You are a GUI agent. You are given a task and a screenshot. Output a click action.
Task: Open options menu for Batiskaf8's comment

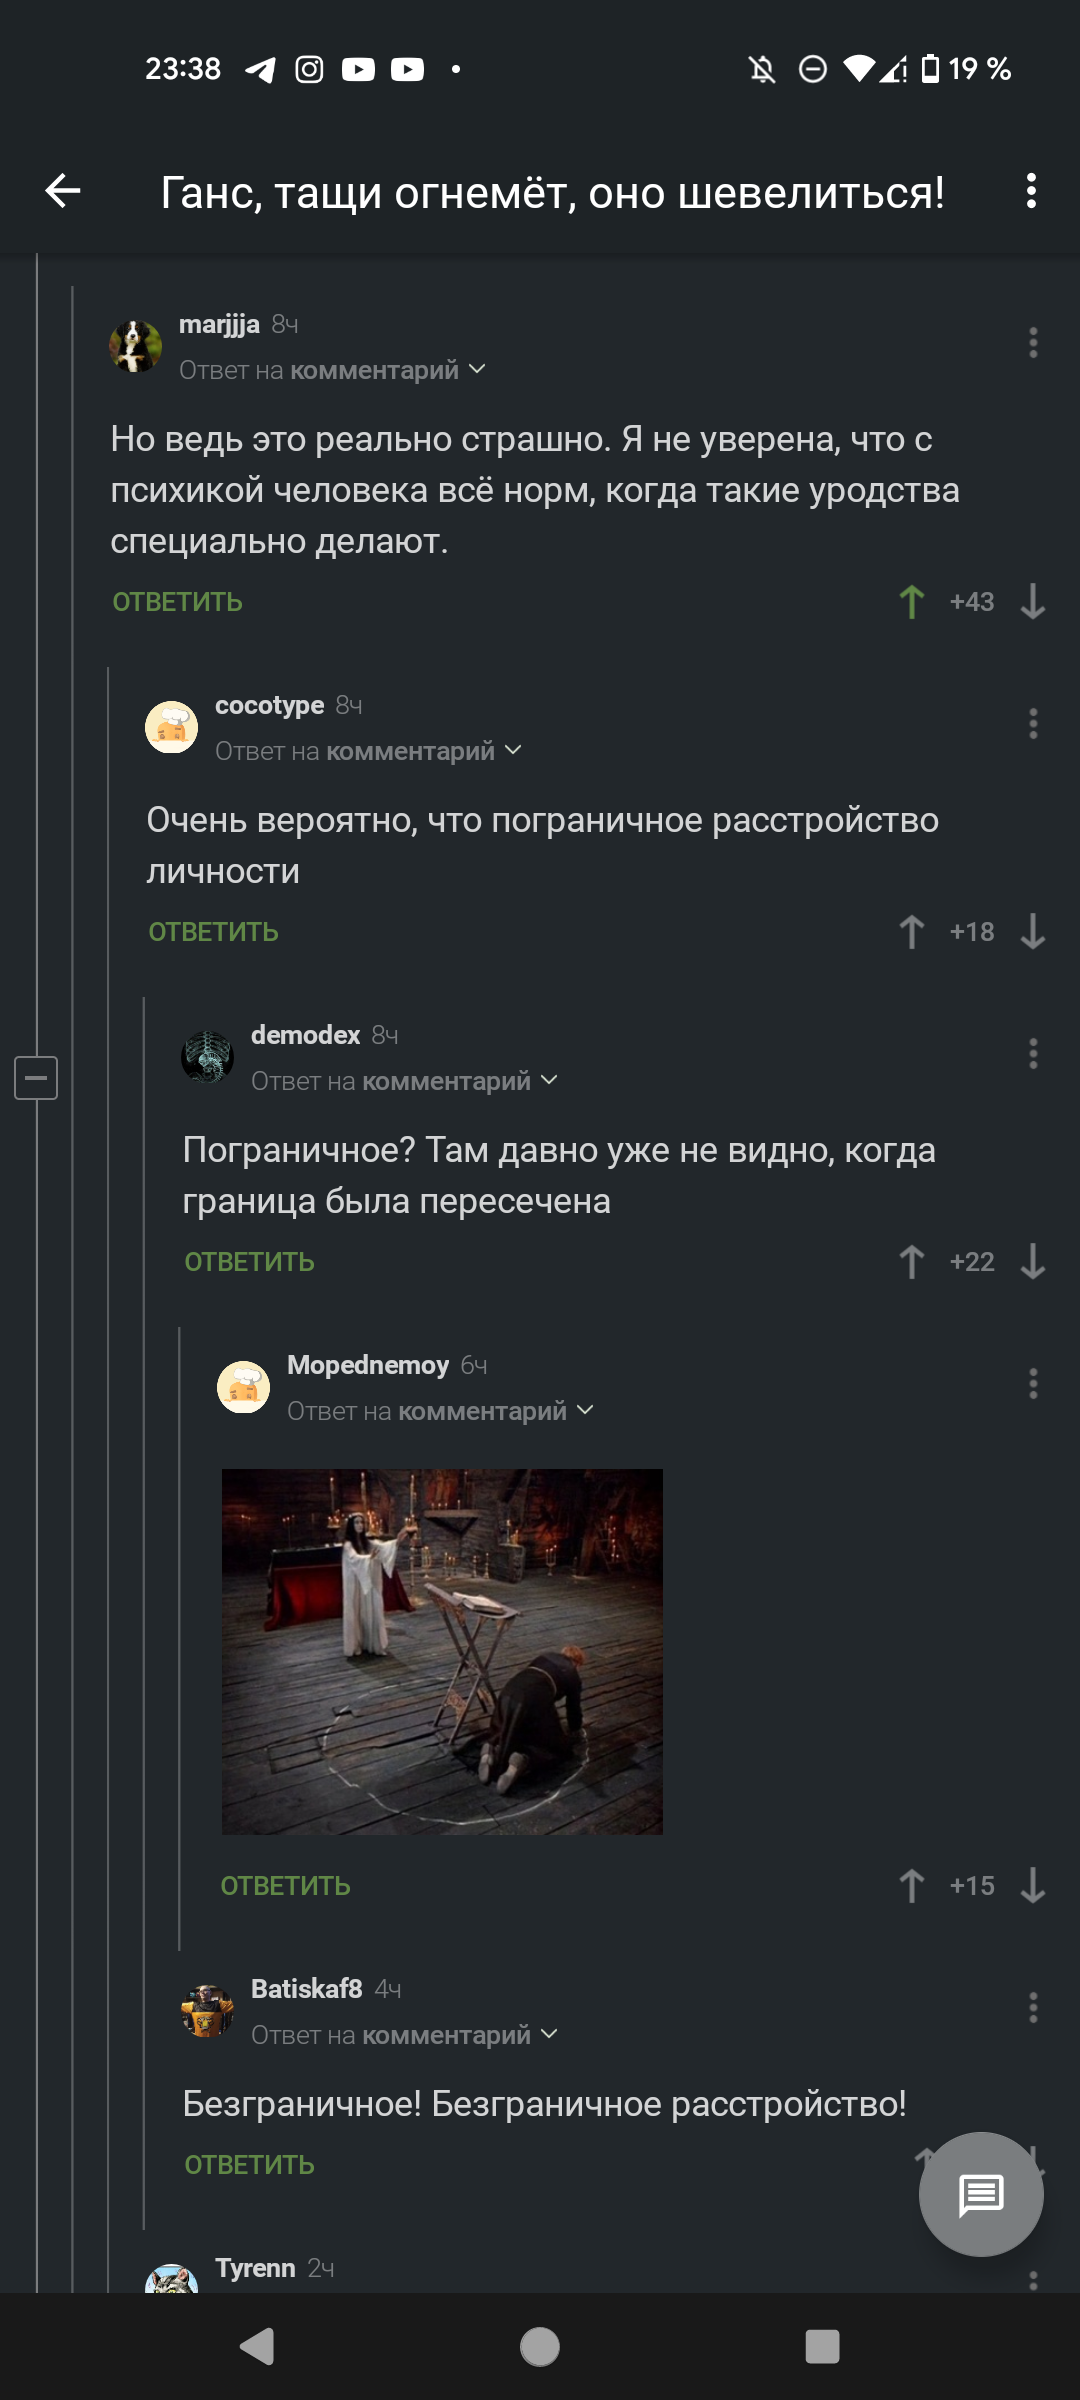tap(1033, 2008)
